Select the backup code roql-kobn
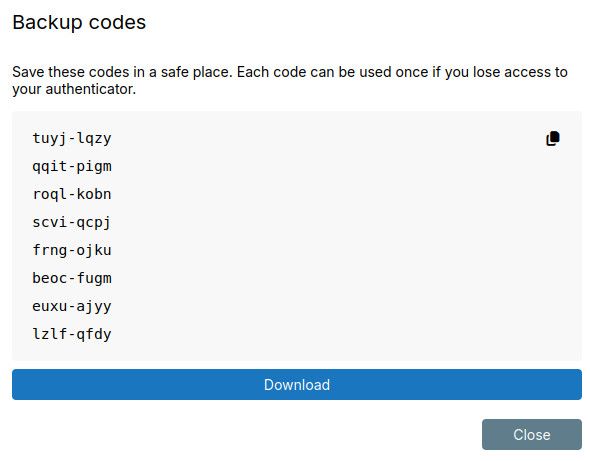Image resolution: width=590 pixels, height=461 pixels. coord(72,194)
